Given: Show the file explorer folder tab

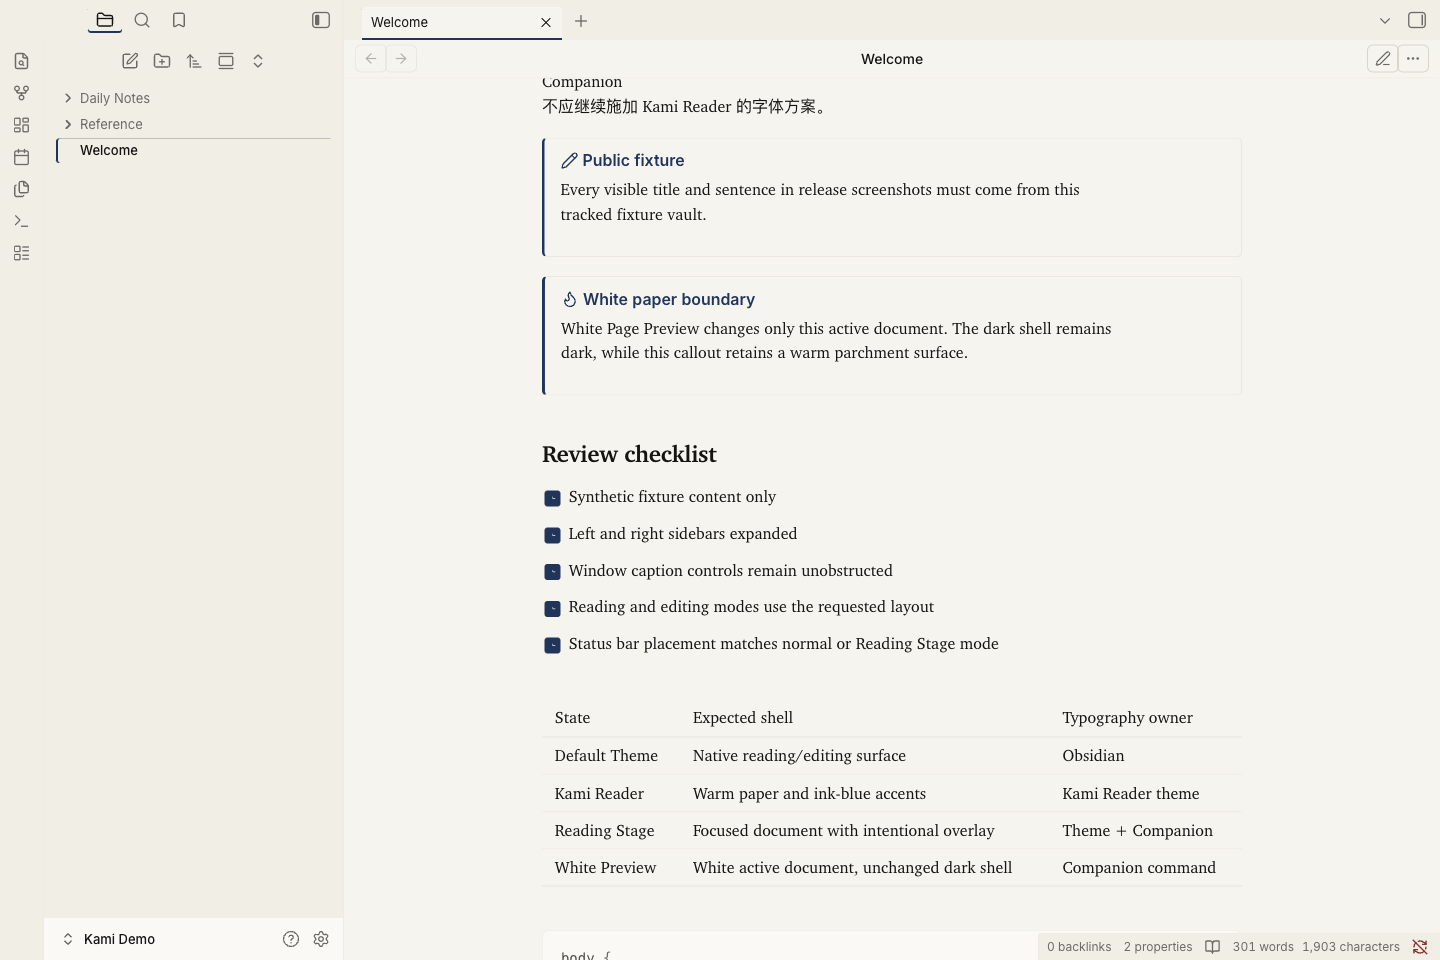Looking at the screenshot, I should [x=105, y=20].
